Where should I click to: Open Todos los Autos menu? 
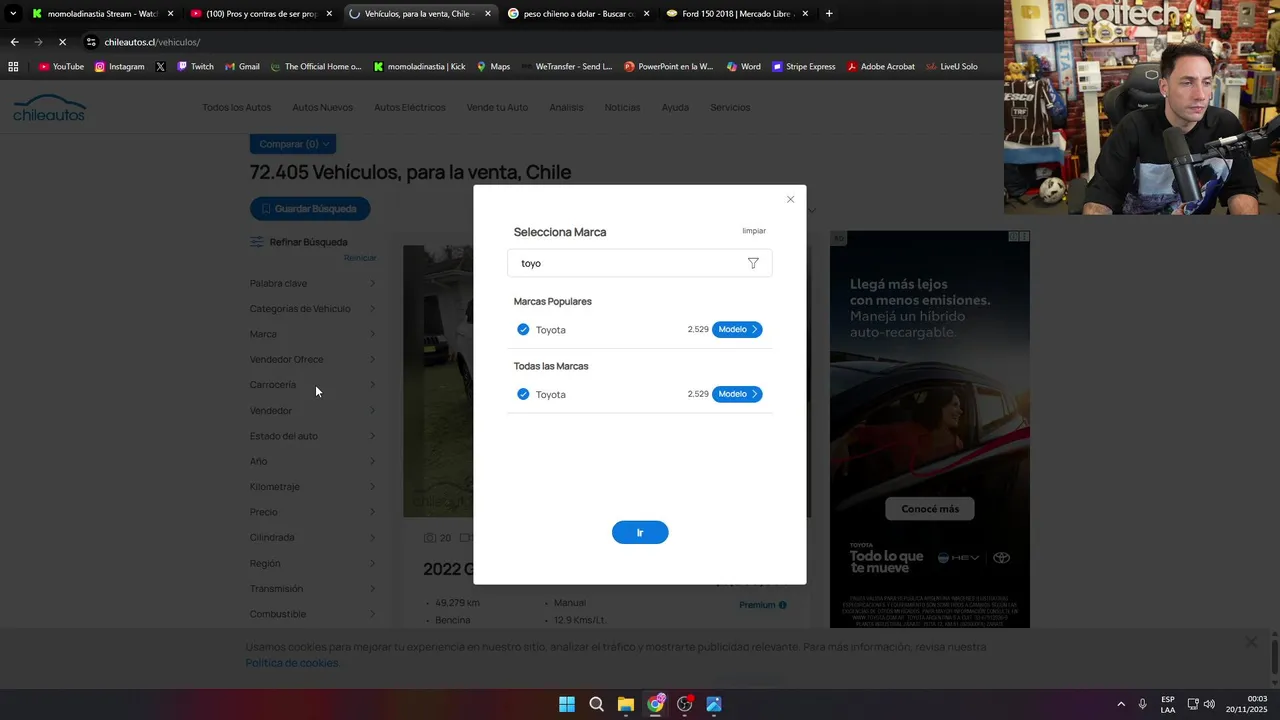236,107
